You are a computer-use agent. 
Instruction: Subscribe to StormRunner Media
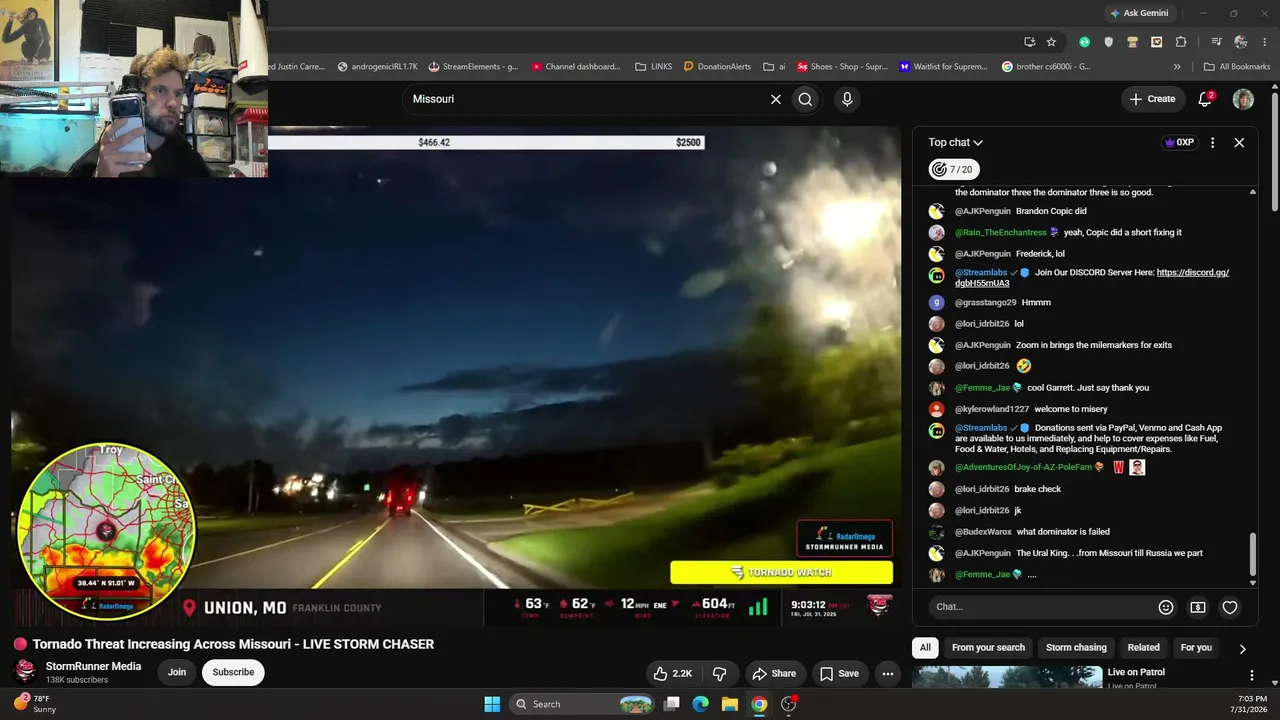(233, 673)
